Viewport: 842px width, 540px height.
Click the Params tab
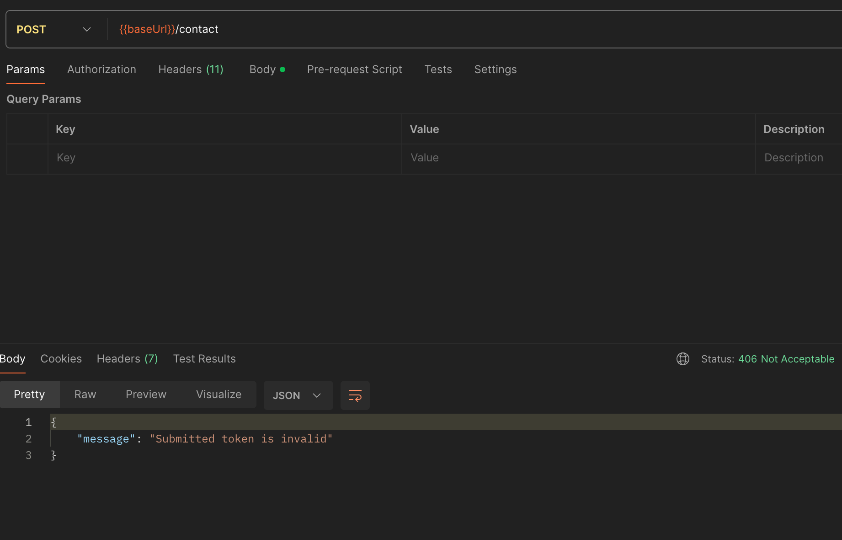pyautogui.click(x=25, y=69)
